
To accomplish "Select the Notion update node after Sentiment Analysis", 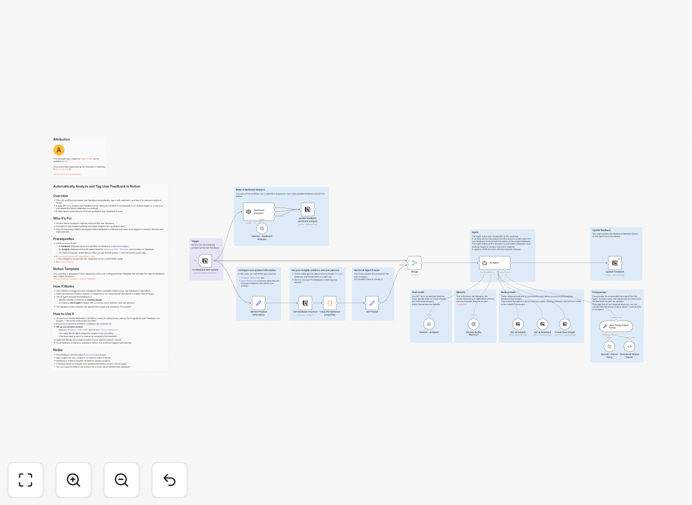I will [308, 209].
